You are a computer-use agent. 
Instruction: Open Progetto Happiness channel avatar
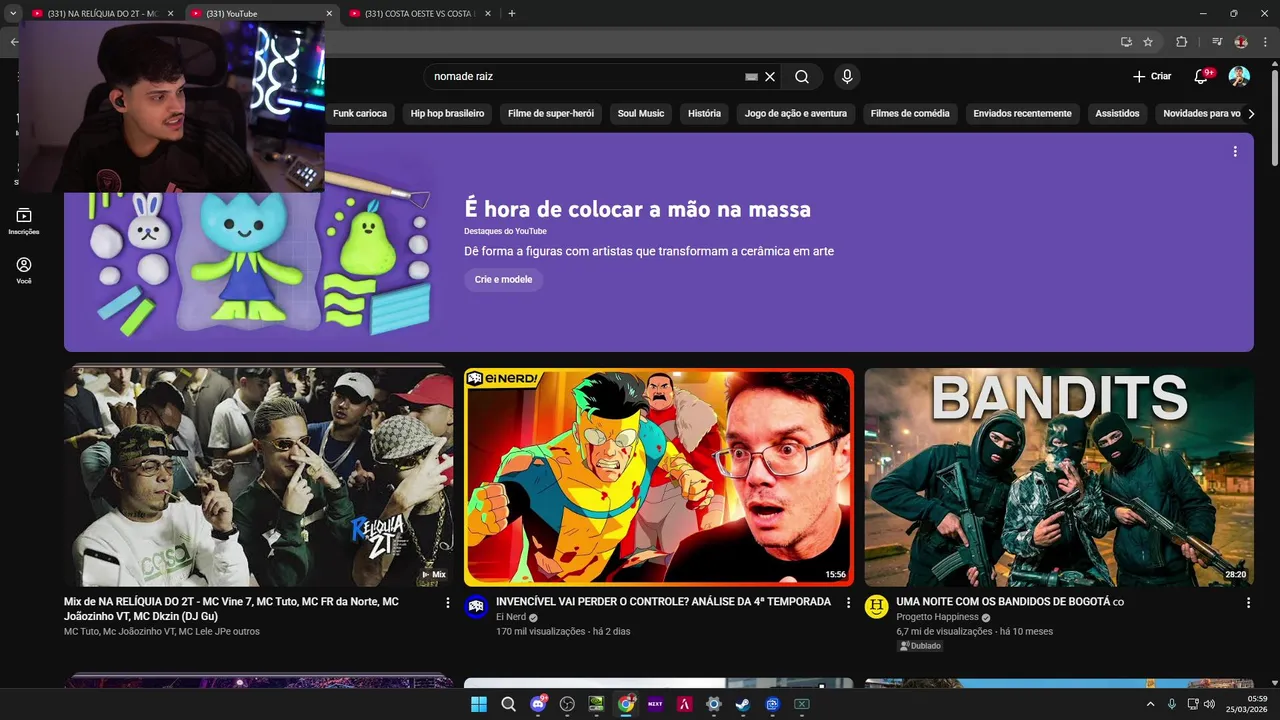click(877, 606)
